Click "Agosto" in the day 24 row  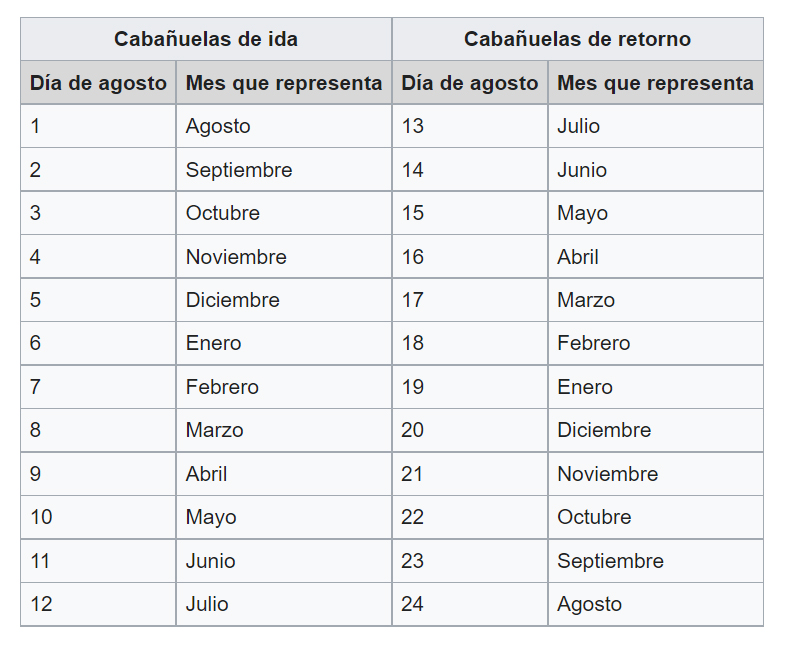[x=589, y=604]
